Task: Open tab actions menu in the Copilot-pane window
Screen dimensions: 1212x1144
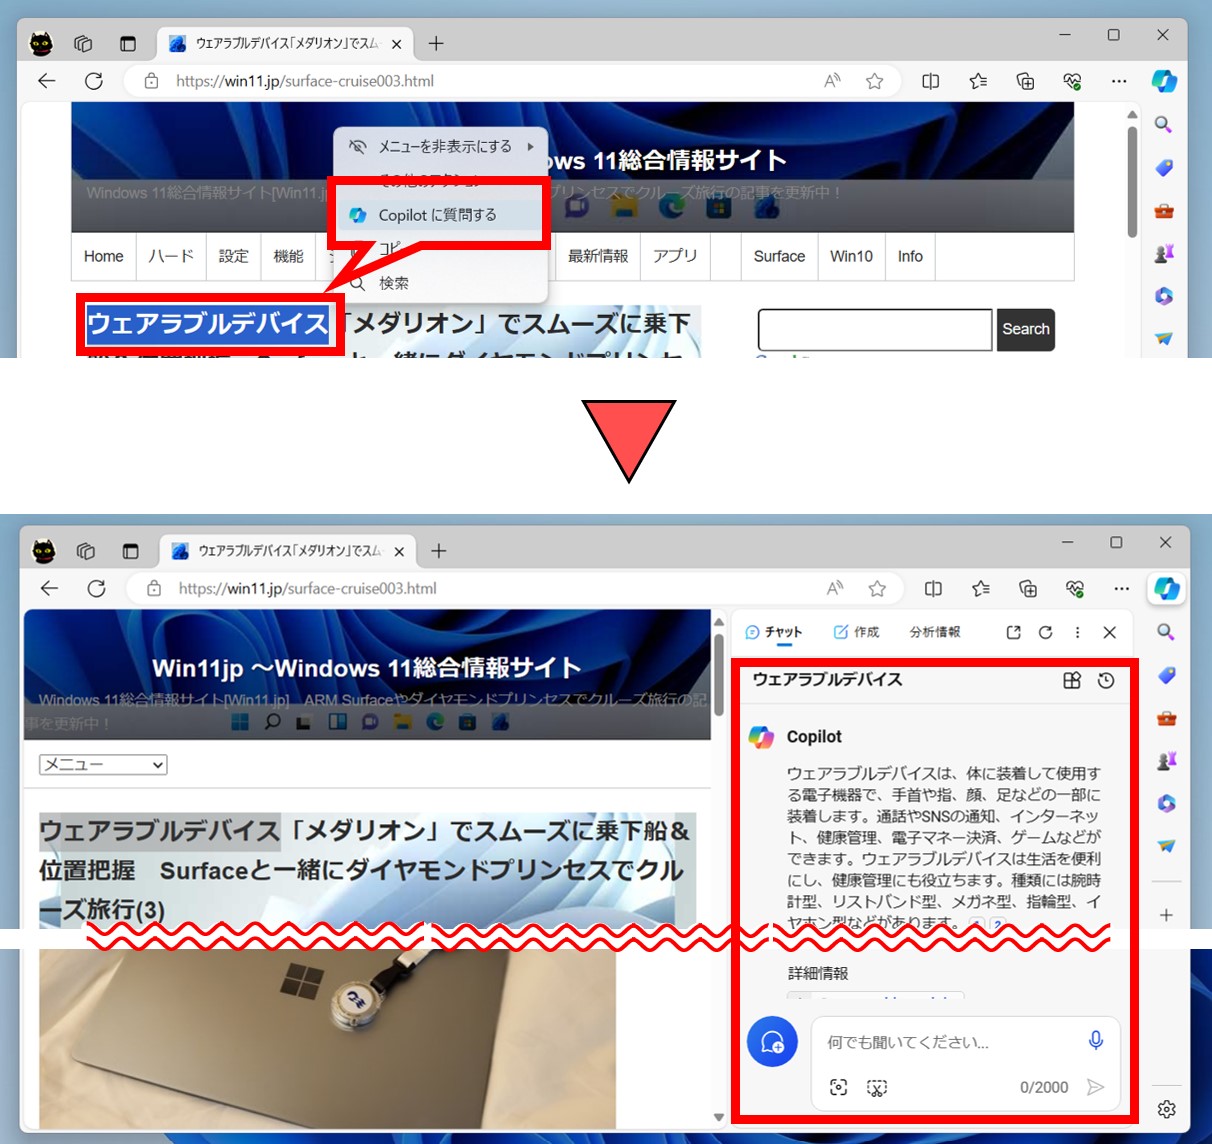Action: click(130, 550)
